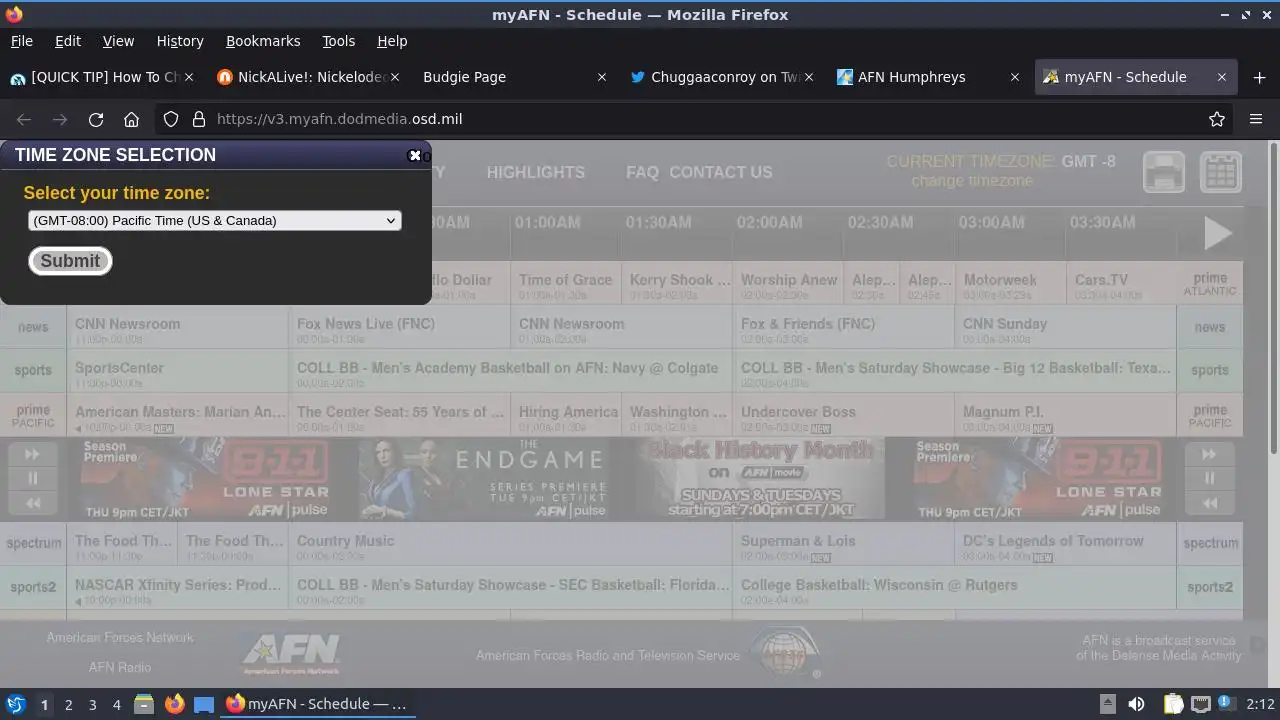Viewport: 1280px width, 720px height.
Task: Open the time zone dropdown list
Action: tap(215, 220)
